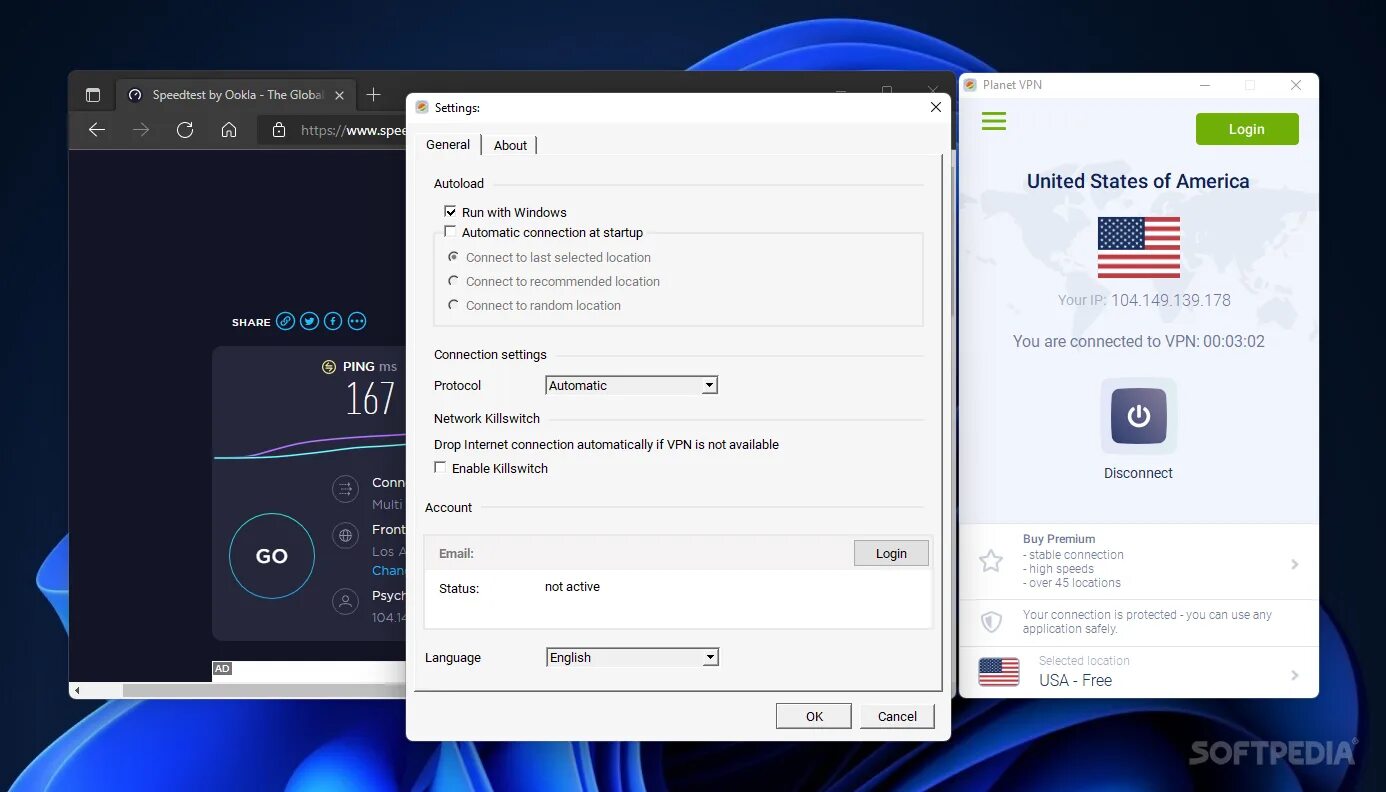Click the user profile icon in Speedtest

(x=346, y=602)
